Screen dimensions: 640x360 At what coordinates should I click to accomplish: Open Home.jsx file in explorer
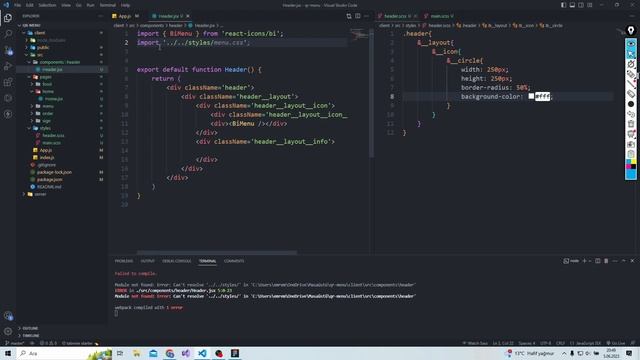53,99
